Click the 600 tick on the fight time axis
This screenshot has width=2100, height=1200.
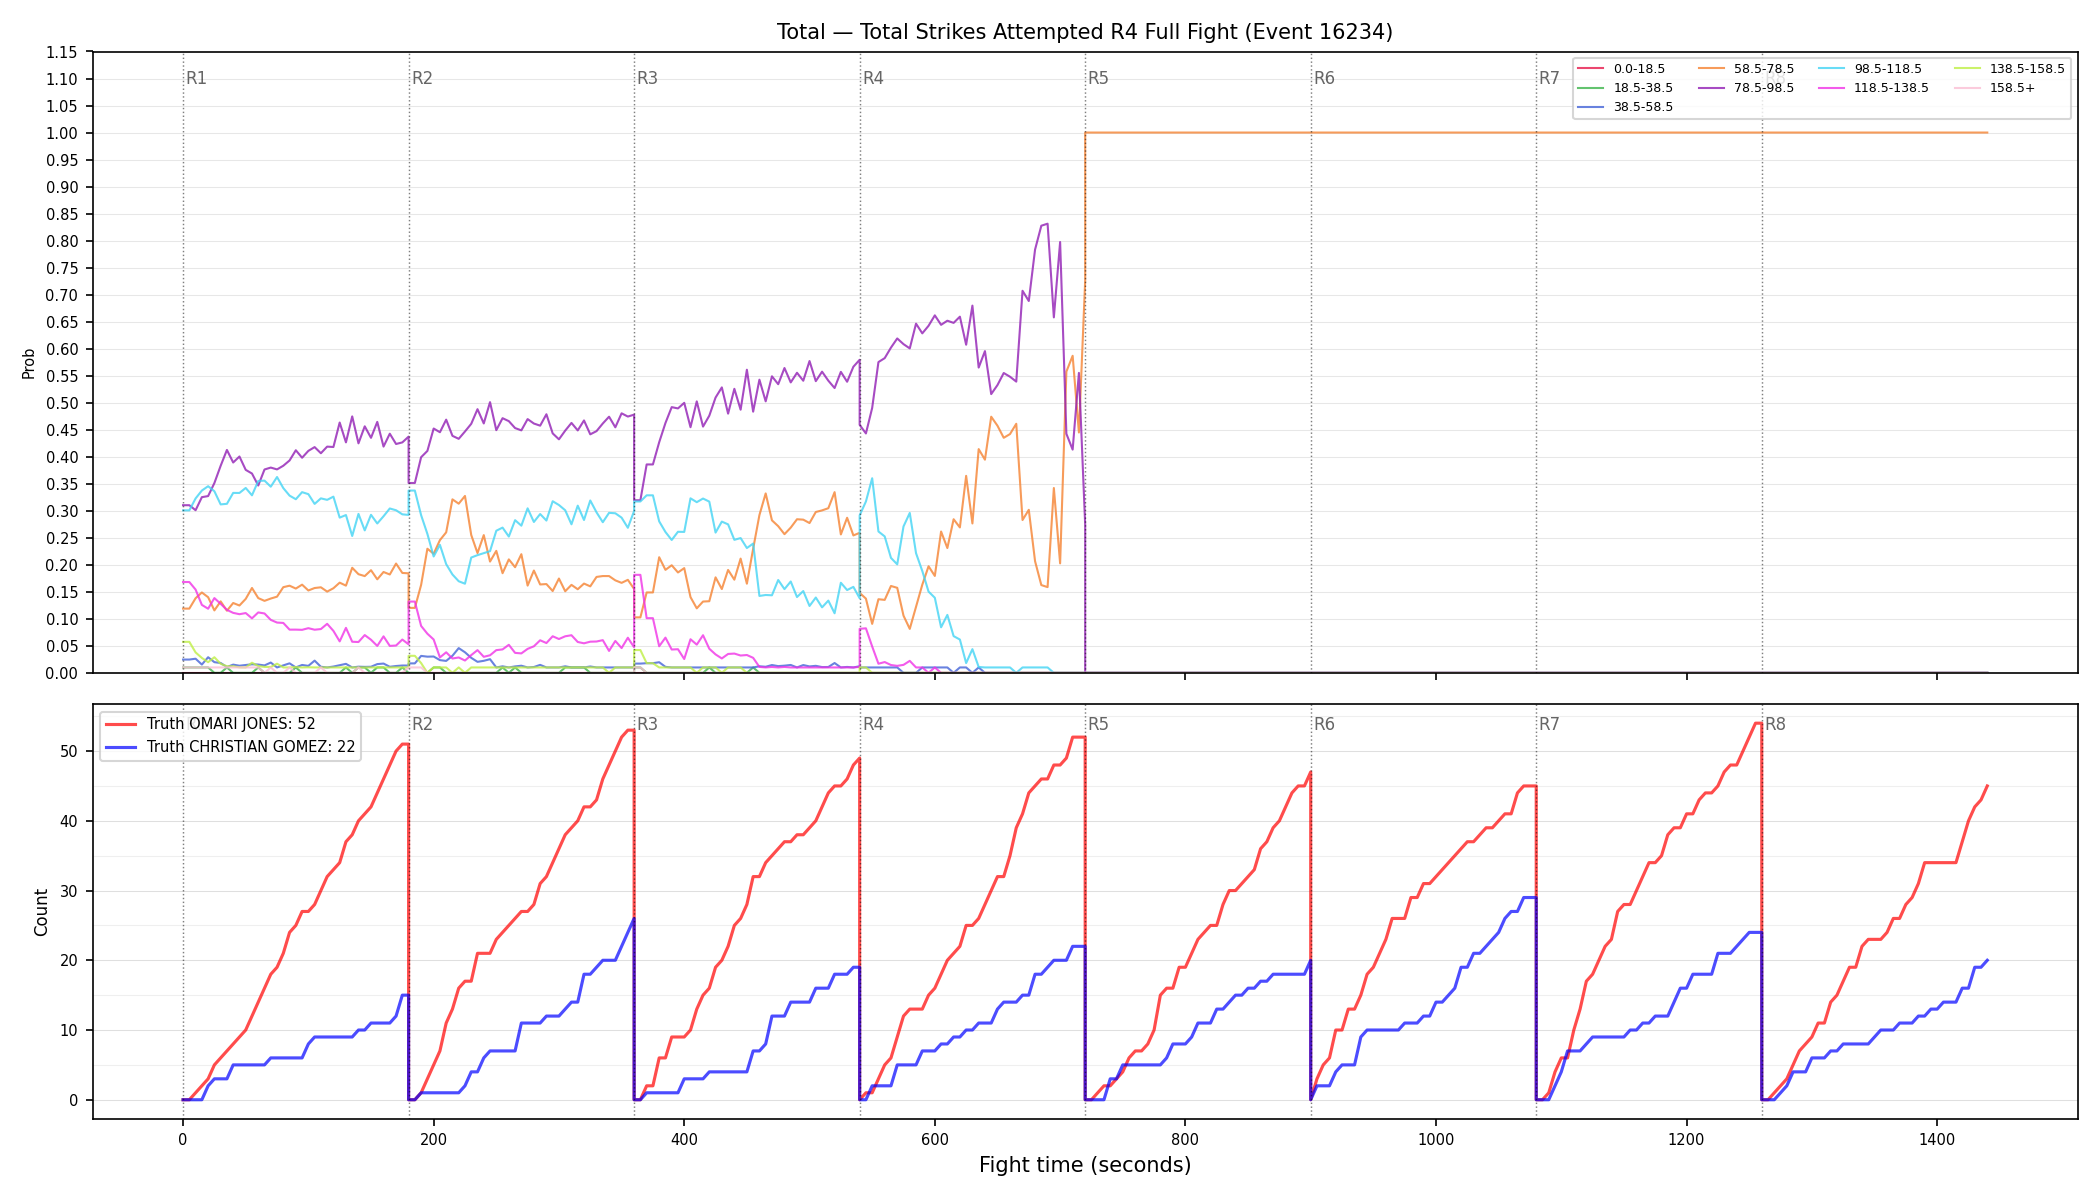click(x=935, y=1138)
